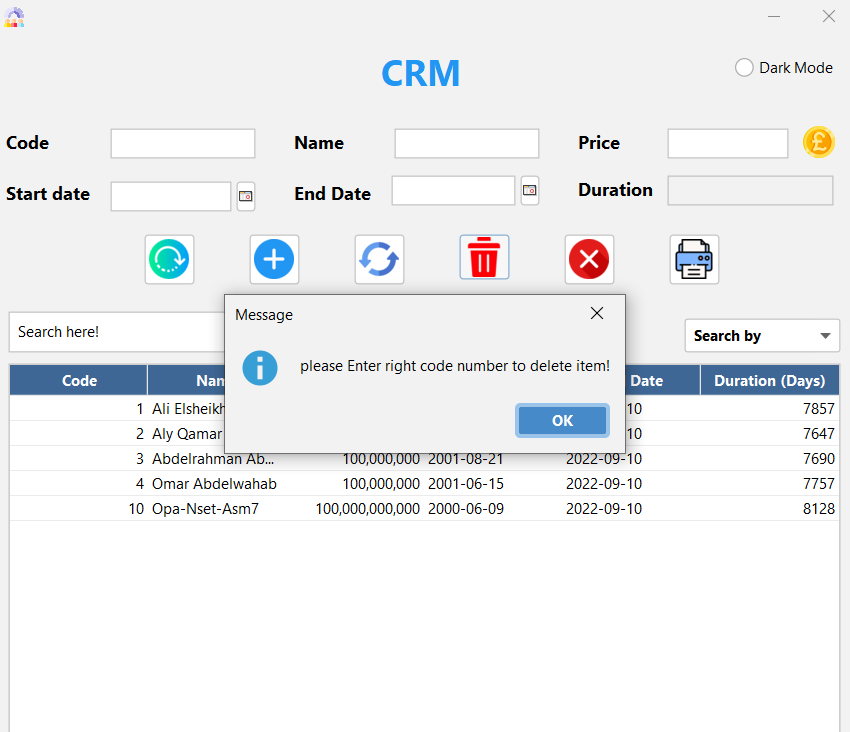Focus the Price input field

pos(727,143)
